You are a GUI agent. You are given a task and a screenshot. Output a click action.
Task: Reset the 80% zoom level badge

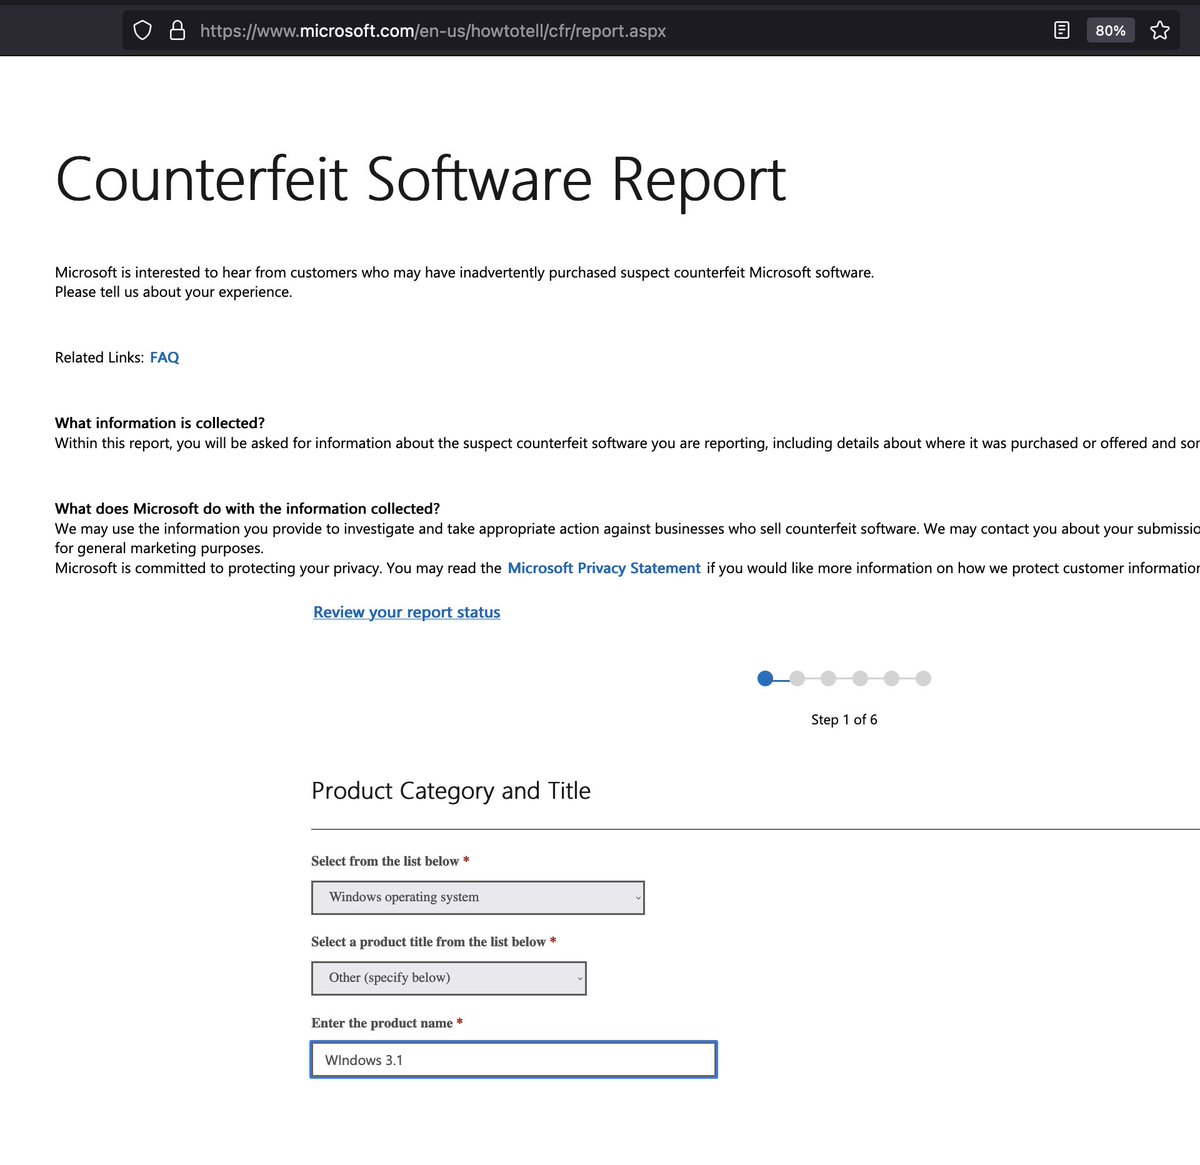pyautogui.click(x=1110, y=30)
